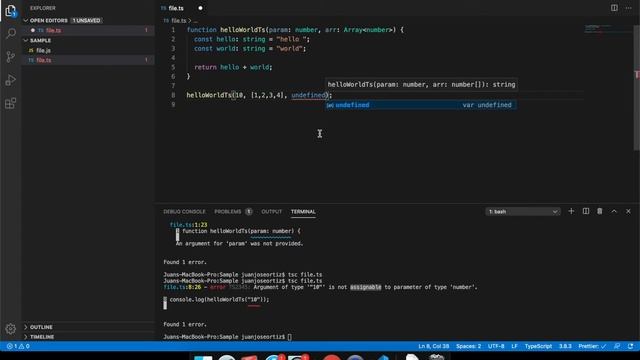
Task: Open the Run and Debug view
Action: (11, 80)
